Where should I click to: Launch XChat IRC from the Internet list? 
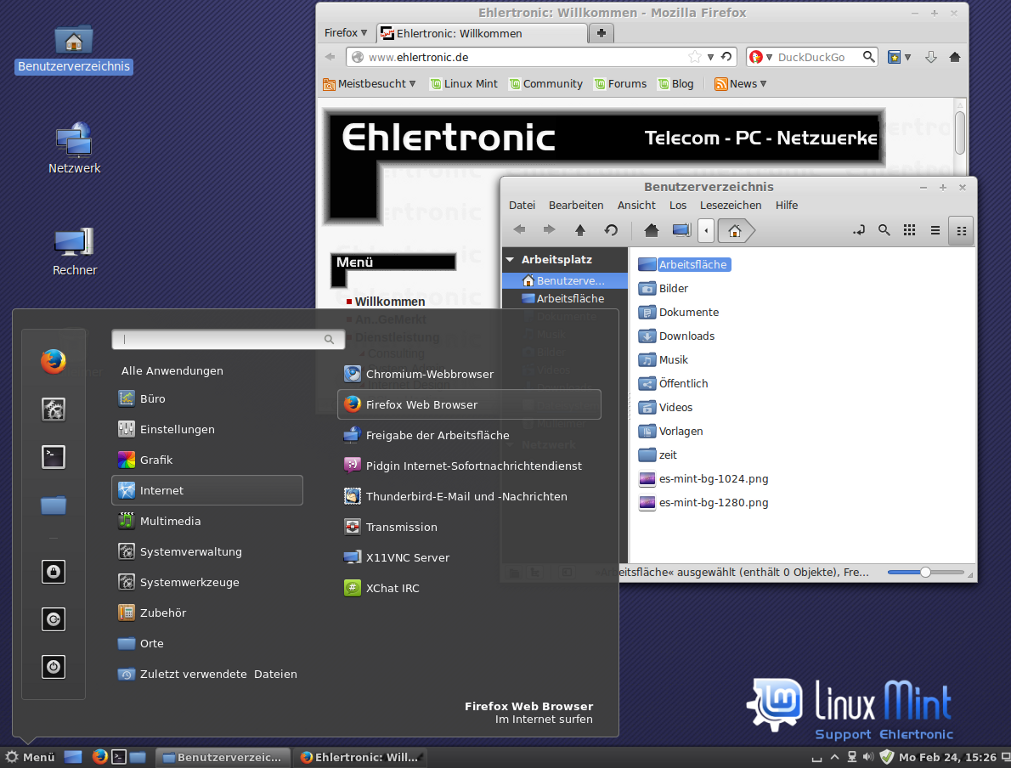coord(392,588)
